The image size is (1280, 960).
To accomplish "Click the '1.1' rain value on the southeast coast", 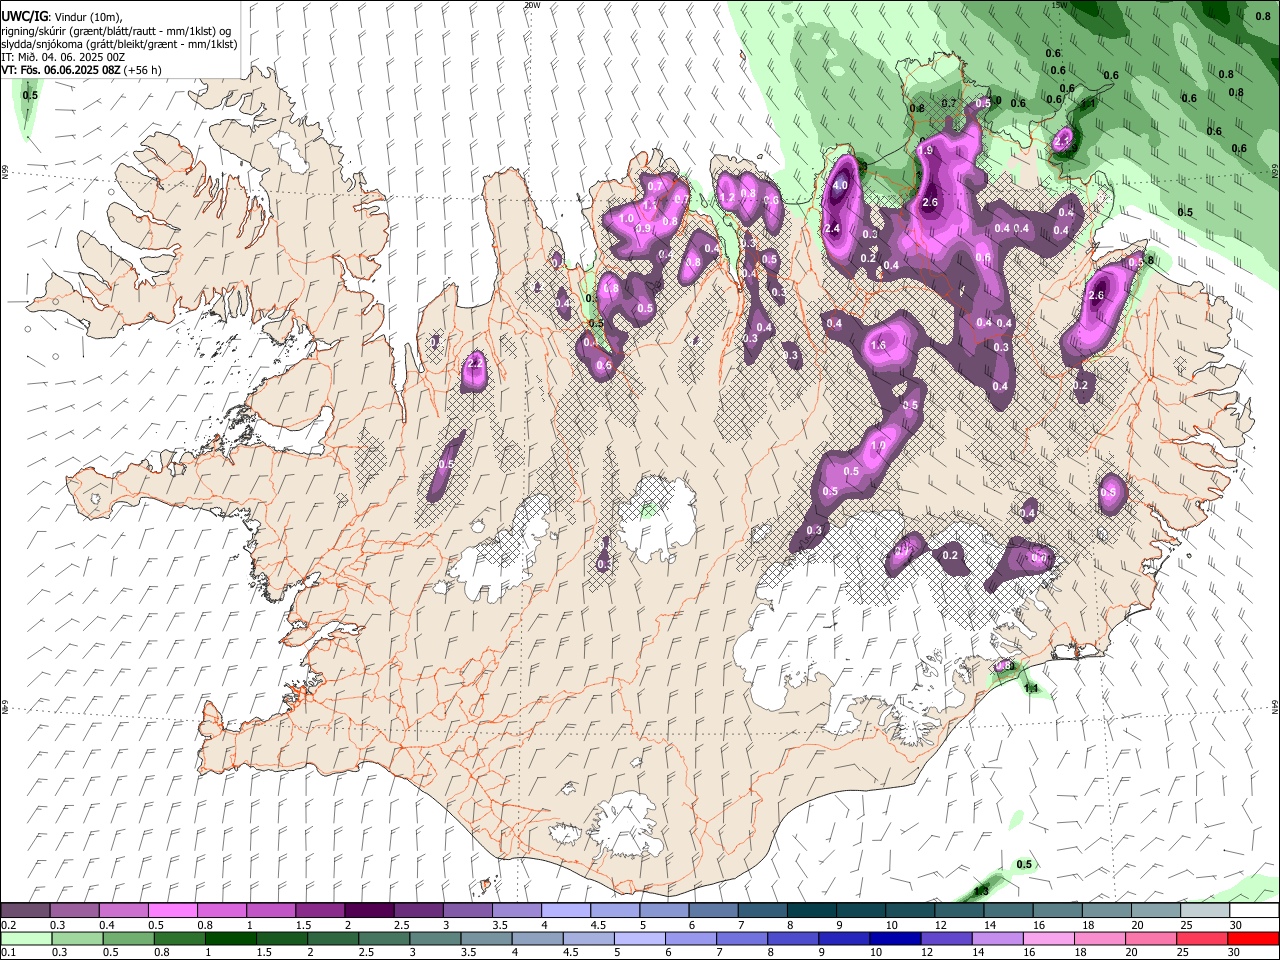I will (1031, 689).
